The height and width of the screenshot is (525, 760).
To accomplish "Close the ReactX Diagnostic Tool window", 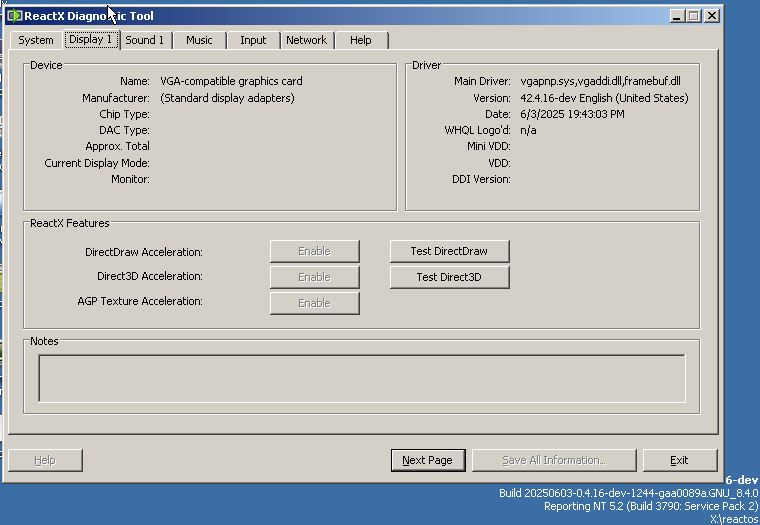I will (712, 16).
